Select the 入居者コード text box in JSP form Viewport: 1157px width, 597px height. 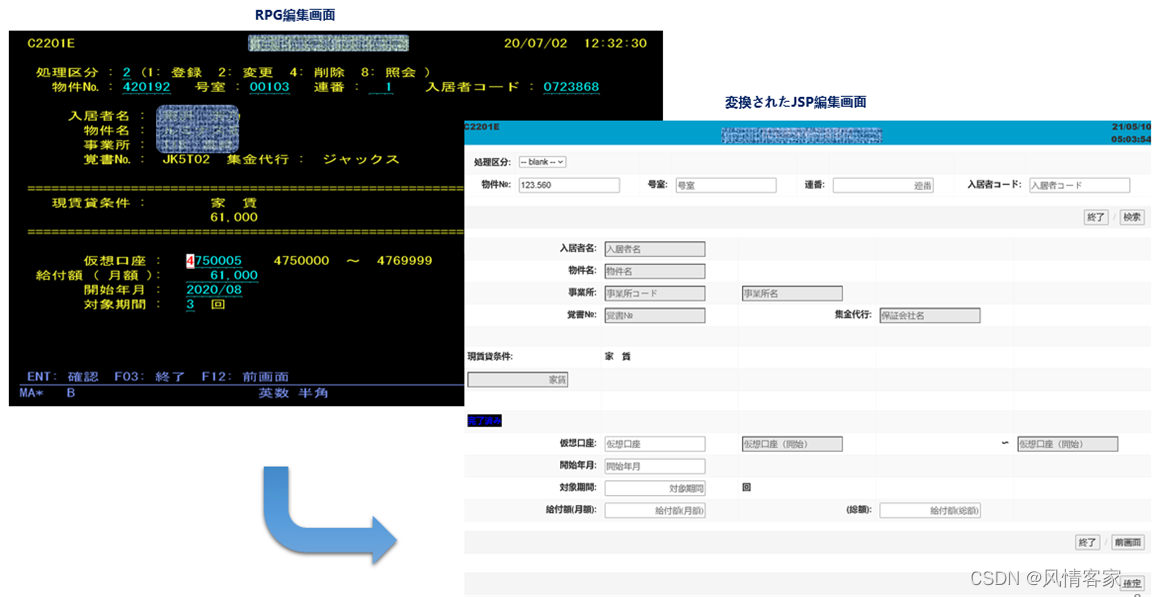point(1080,186)
